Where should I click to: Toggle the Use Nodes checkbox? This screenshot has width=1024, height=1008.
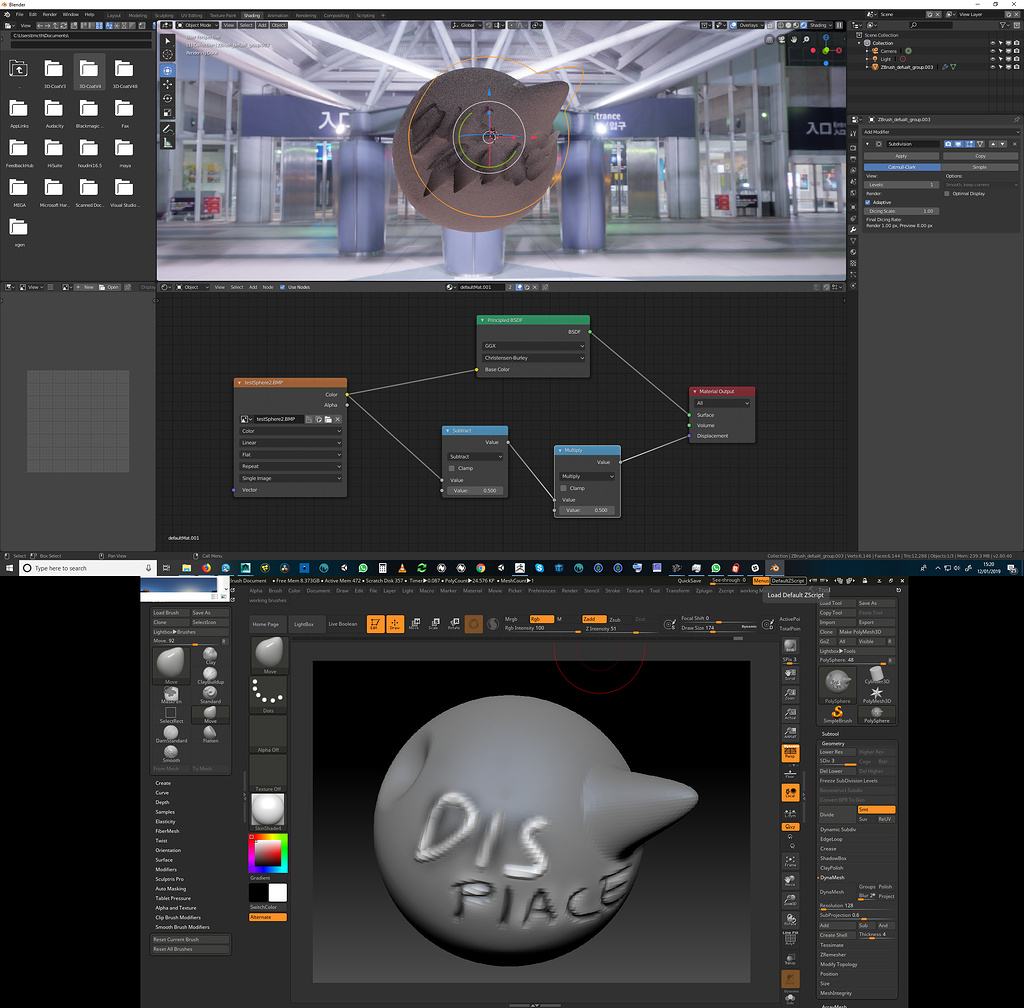click(x=282, y=287)
